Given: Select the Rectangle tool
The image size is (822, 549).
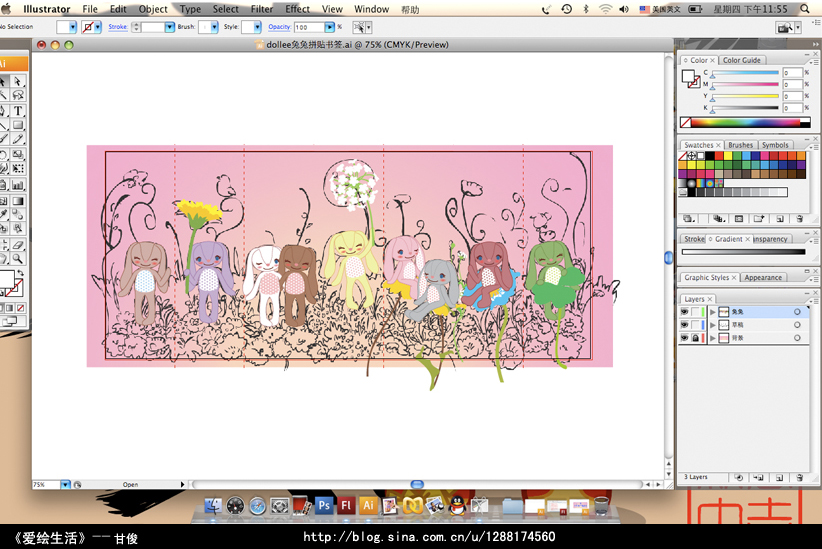Looking at the screenshot, I should (18, 125).
